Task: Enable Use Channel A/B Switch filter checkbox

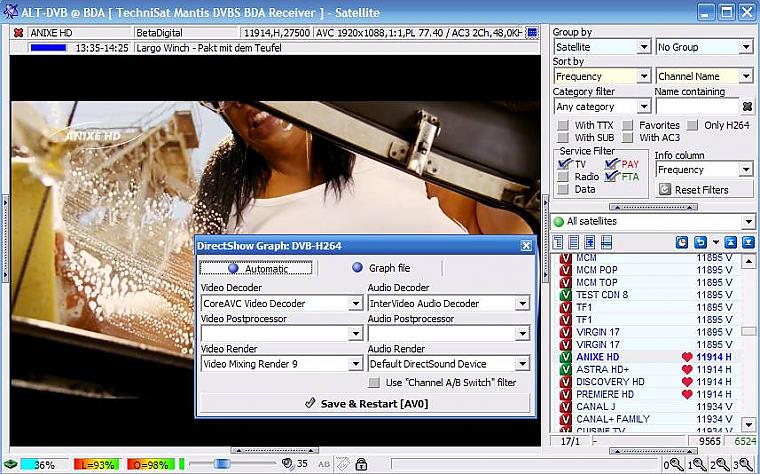Action: point(374,383)
